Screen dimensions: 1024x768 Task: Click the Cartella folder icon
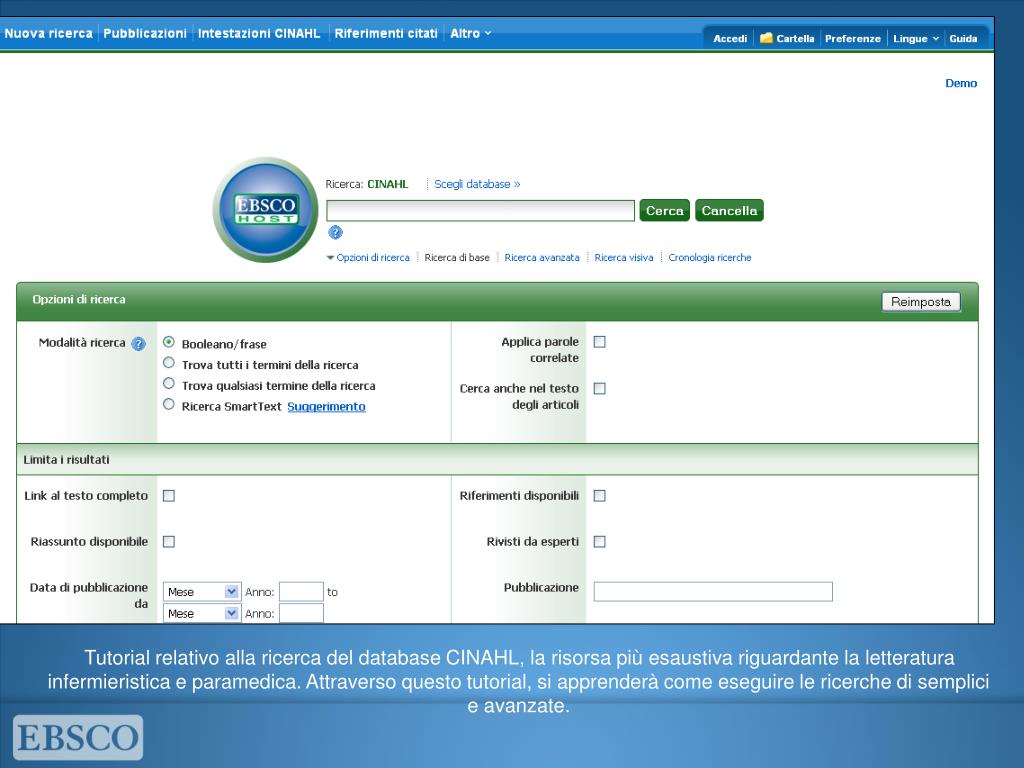tap(766, 38)
